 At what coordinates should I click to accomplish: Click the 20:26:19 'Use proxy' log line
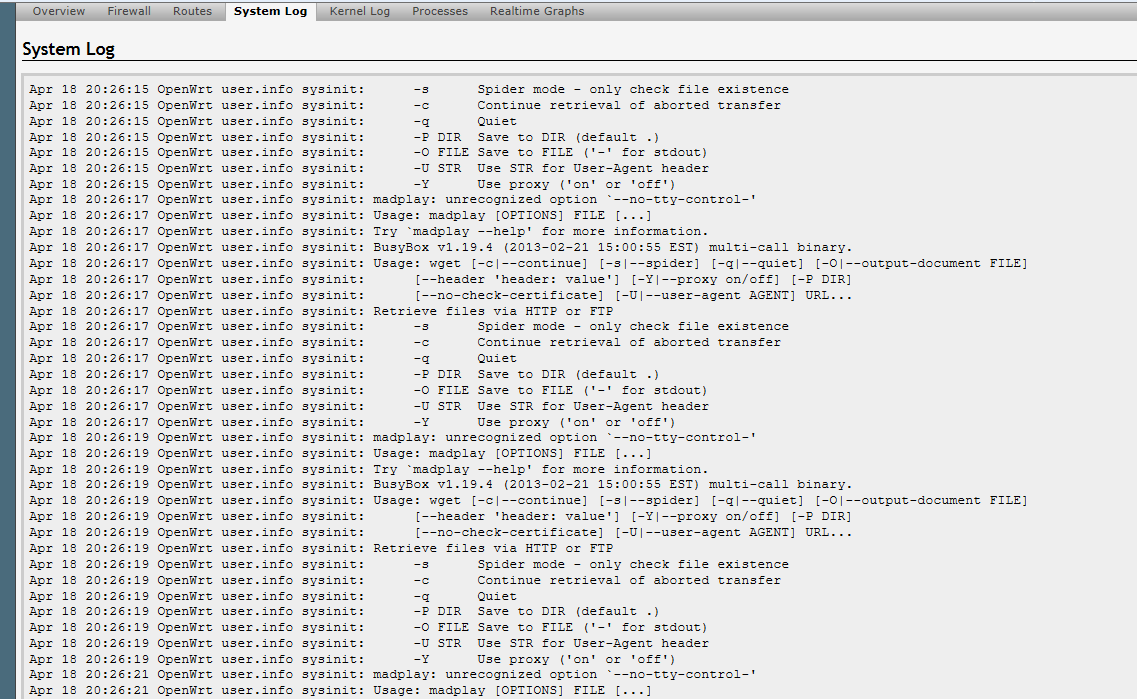(x=352, y=659)
